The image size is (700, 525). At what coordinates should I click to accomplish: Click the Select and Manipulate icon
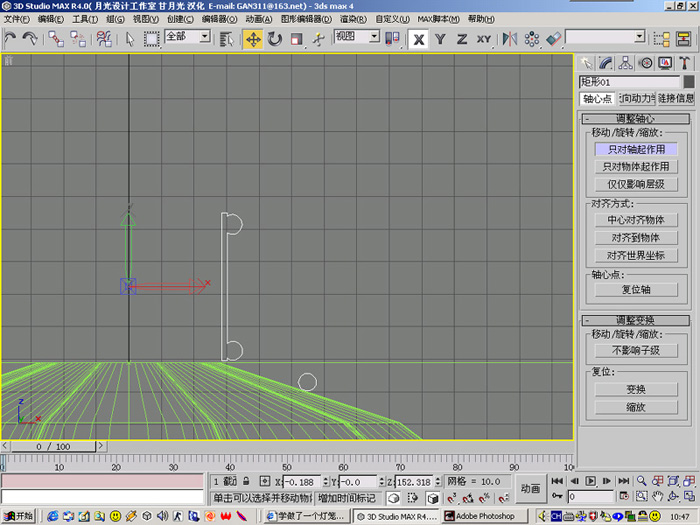coord(318,39)
